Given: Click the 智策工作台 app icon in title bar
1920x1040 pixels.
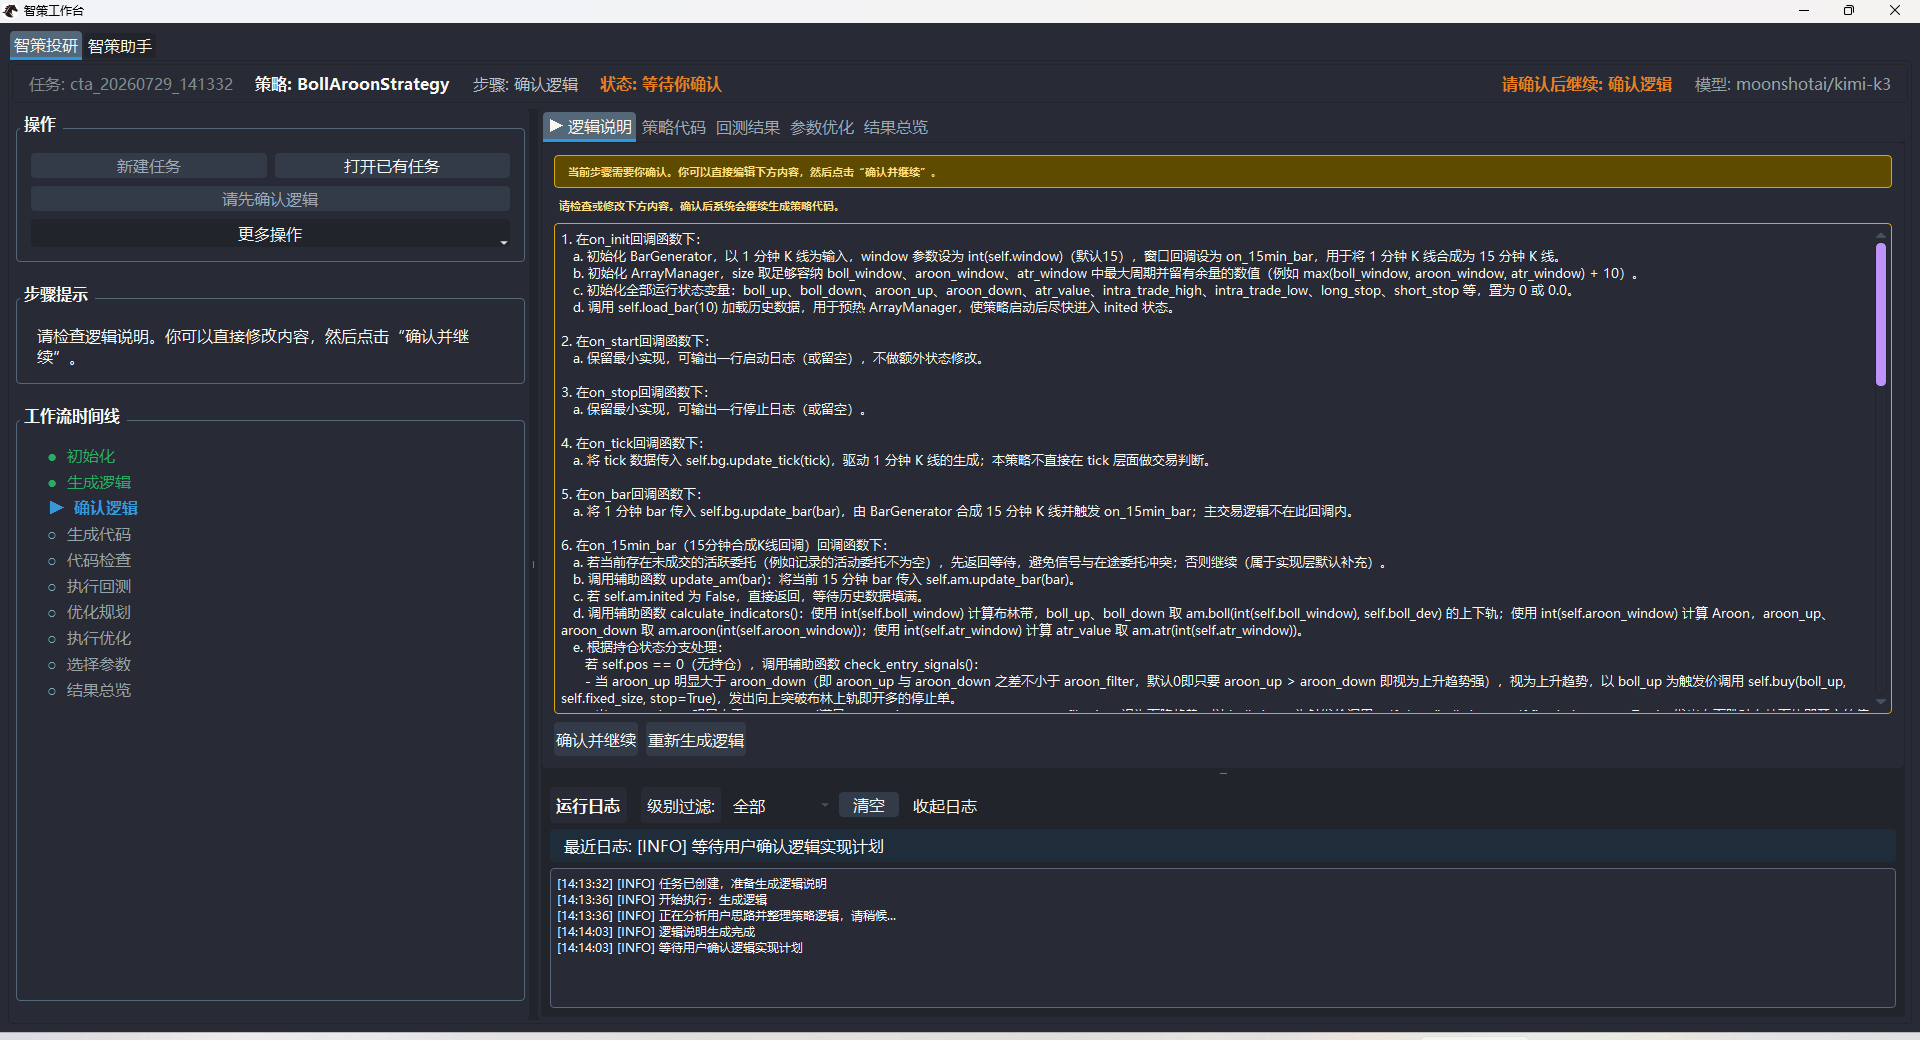Looking at the screenshot, I should click(x=11, y=11).
